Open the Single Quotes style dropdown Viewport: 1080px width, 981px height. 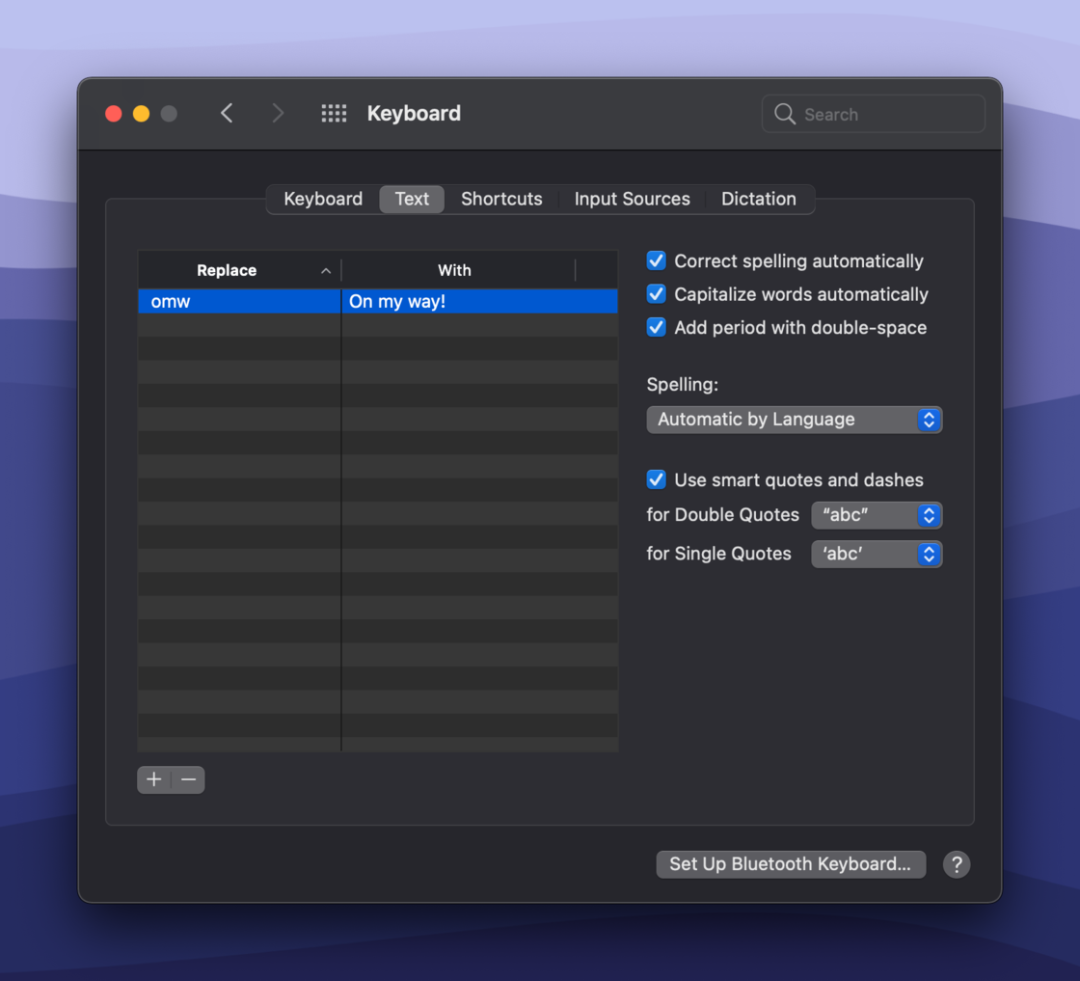[x=876, y=554]
